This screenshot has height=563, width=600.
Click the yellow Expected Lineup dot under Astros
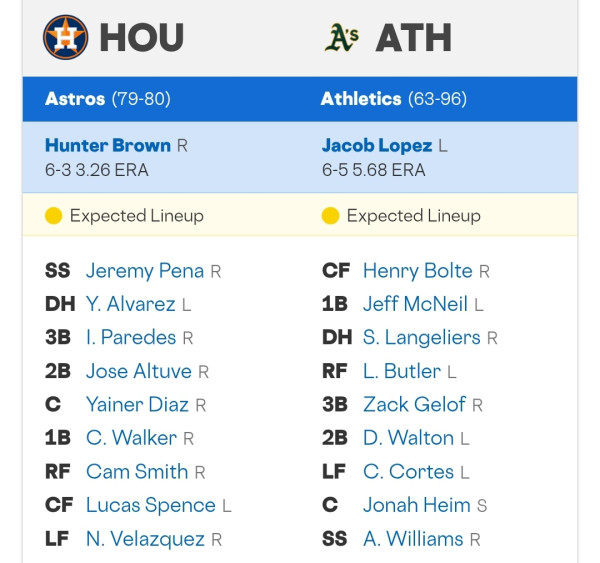click(x=54, y=215)
